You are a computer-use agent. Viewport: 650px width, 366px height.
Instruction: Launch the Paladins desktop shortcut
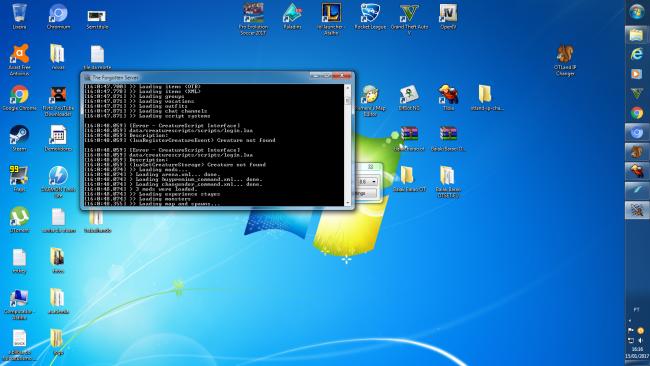pos(292,17)
